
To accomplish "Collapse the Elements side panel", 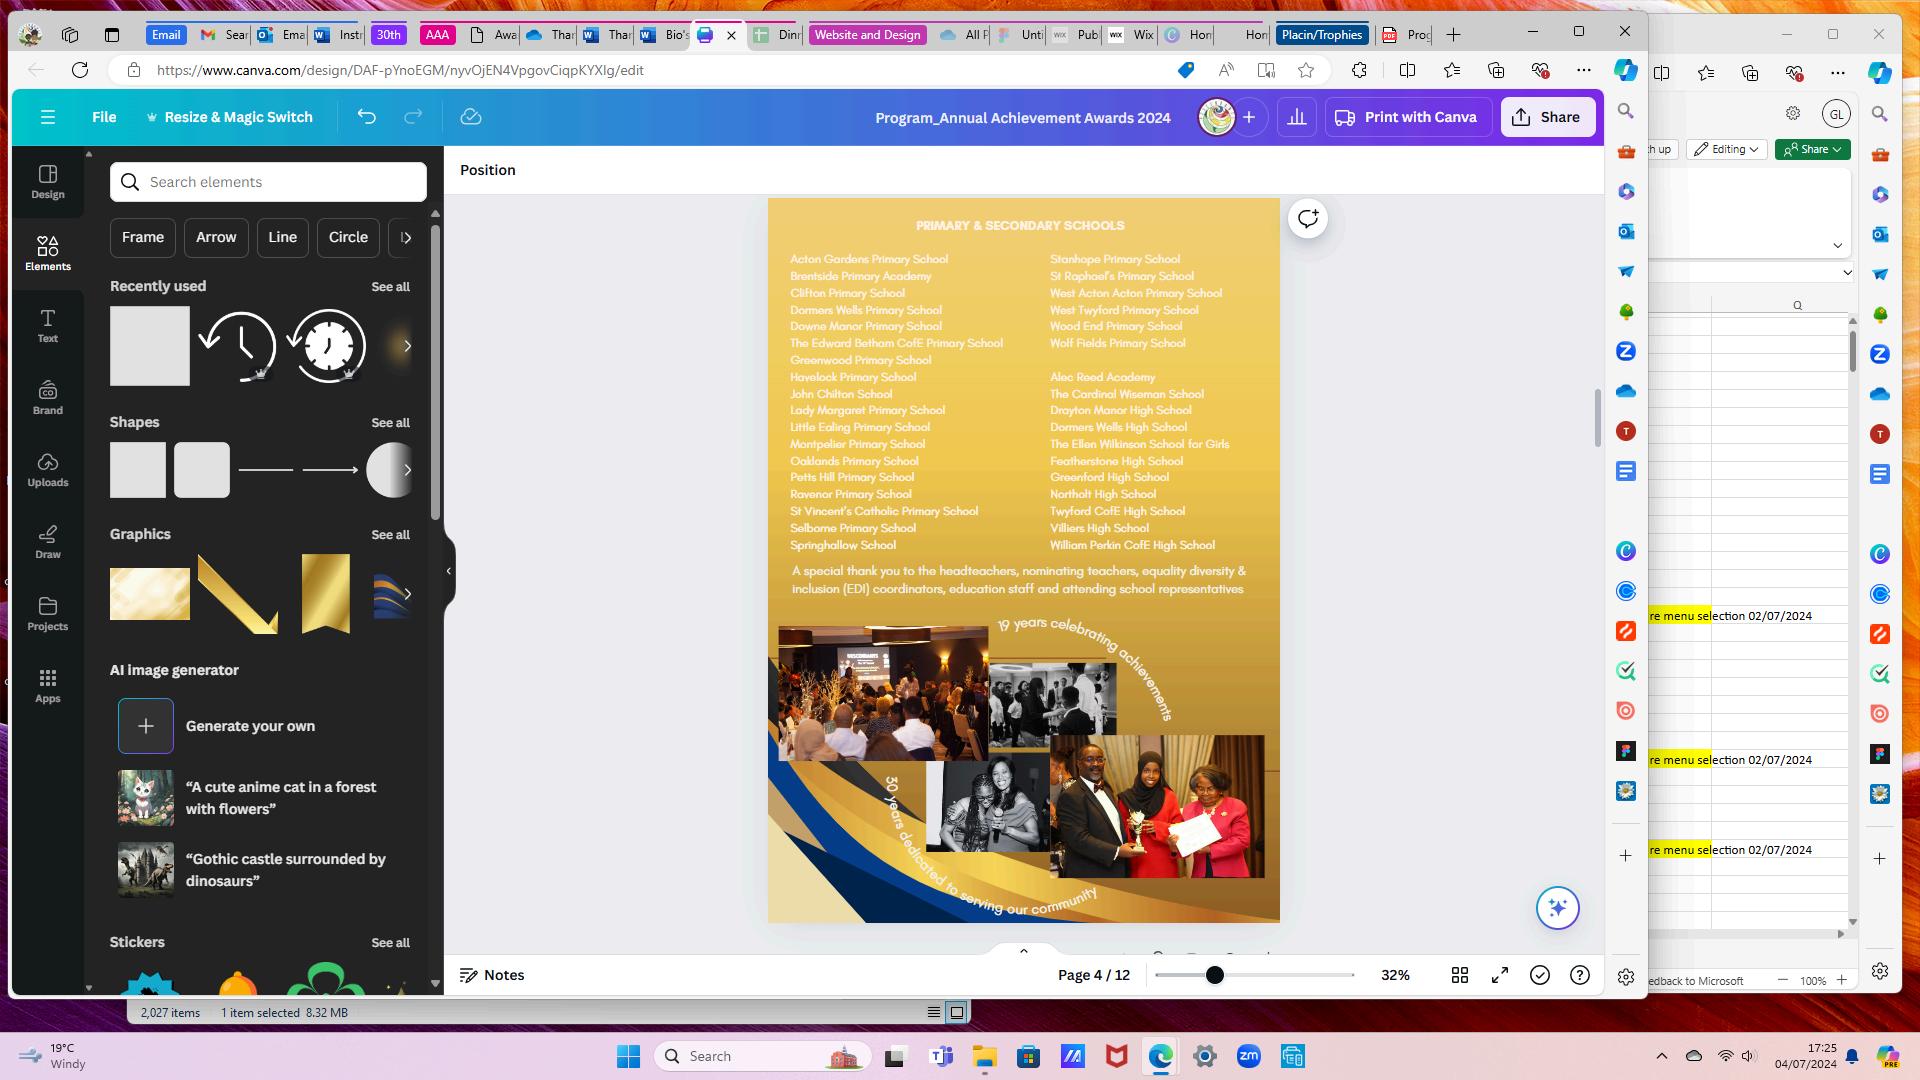I will pyautogui.click(x=448, y=571).
